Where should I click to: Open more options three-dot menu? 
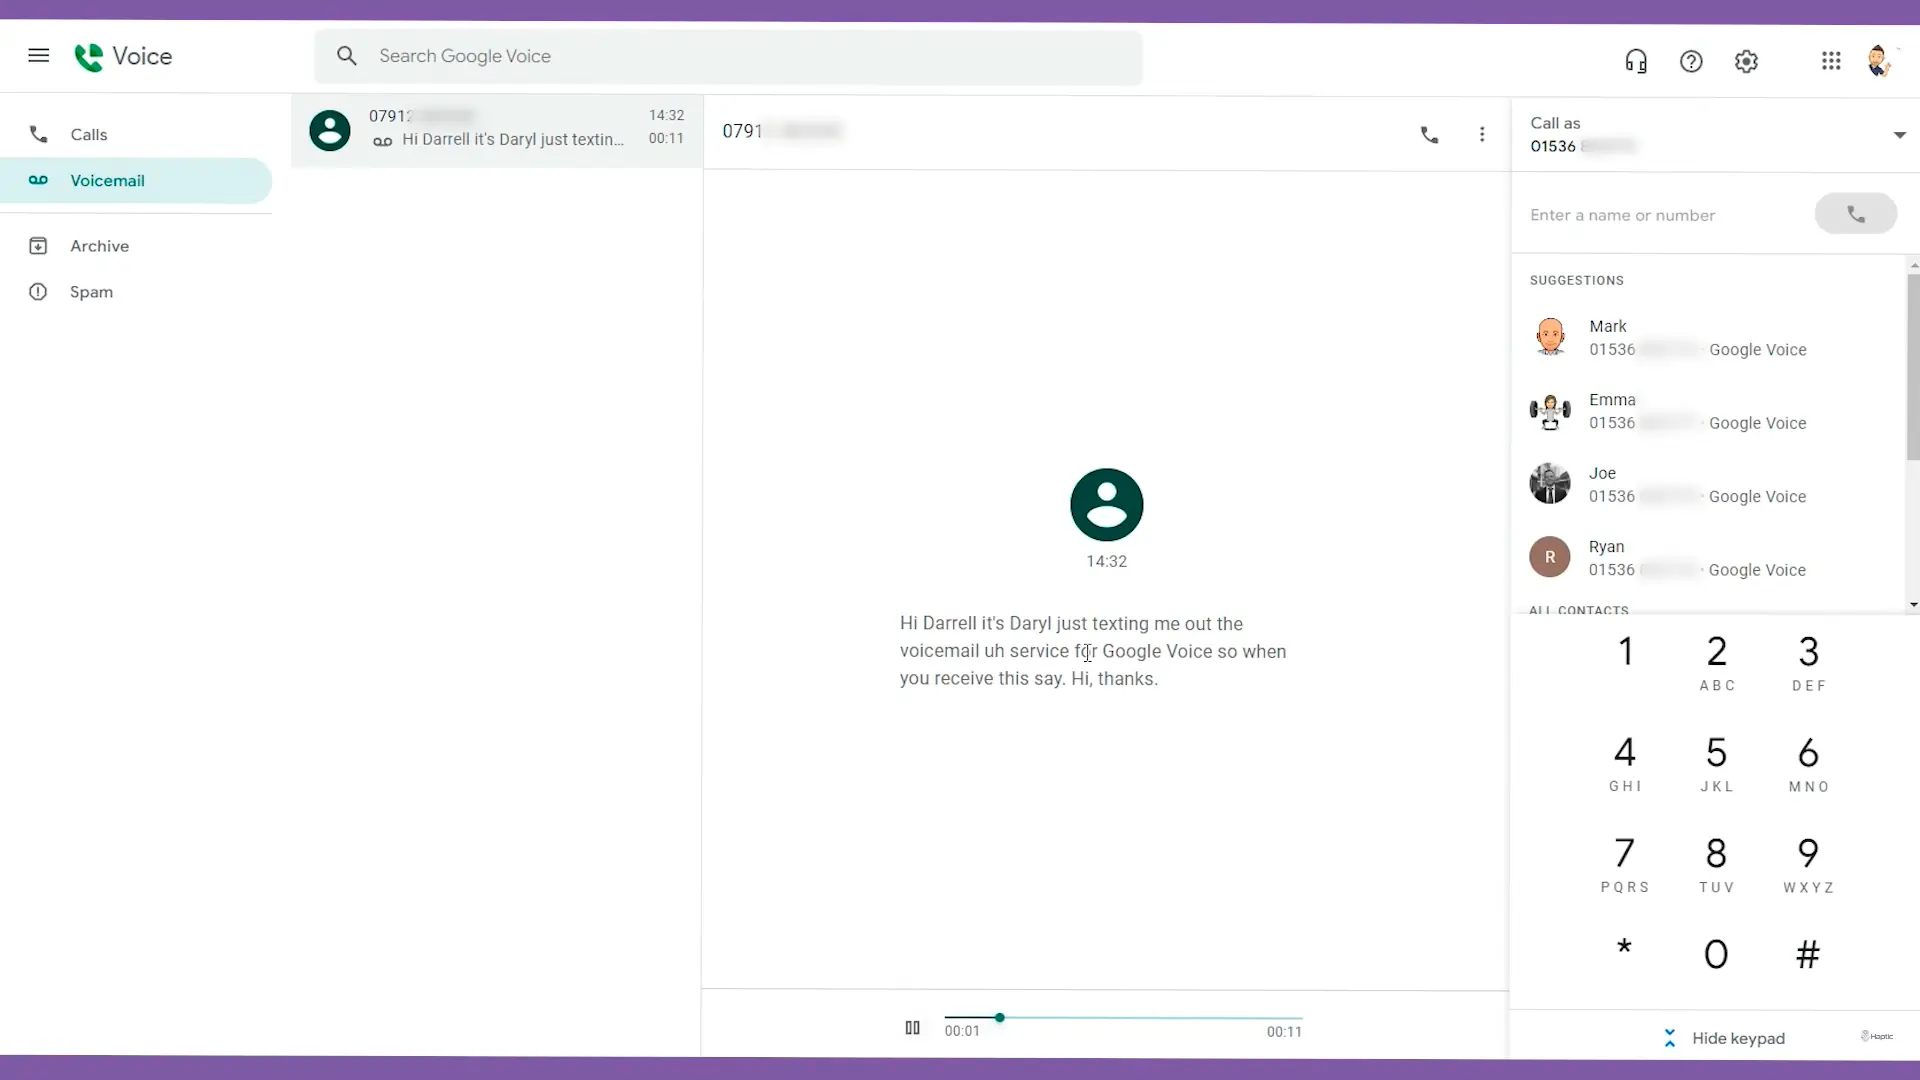tap(1482, 134)
